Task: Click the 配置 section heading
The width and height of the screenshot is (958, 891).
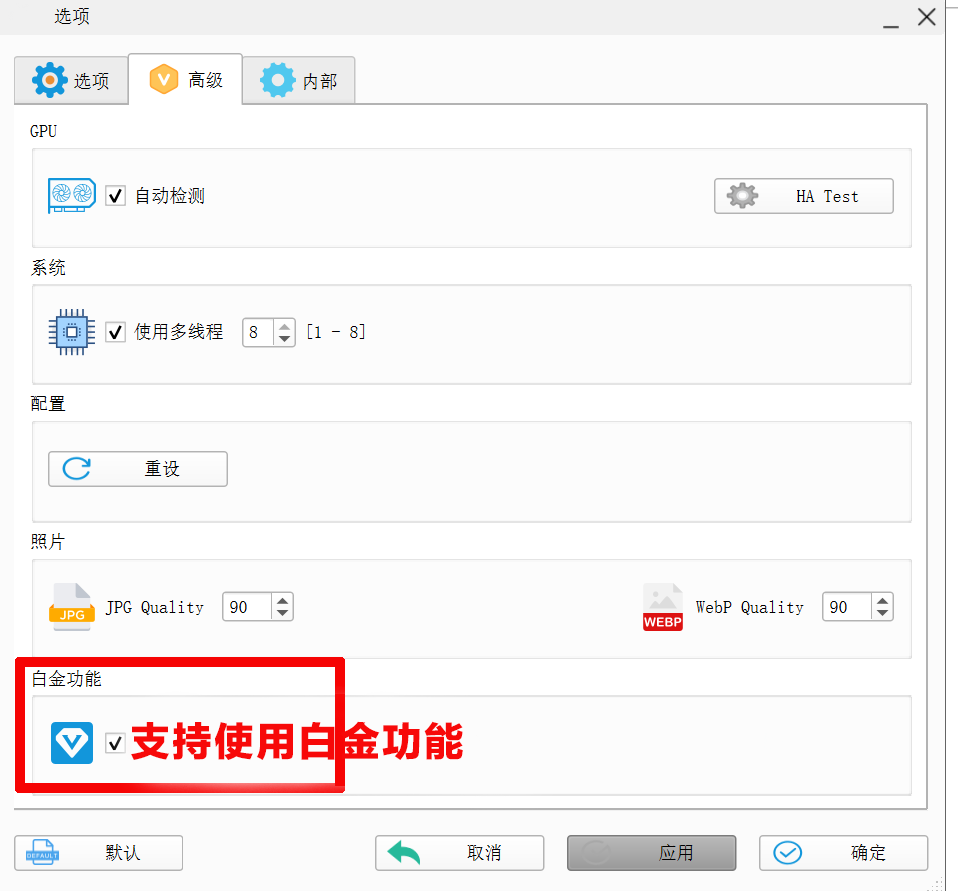Action: [x=48, y=403]
